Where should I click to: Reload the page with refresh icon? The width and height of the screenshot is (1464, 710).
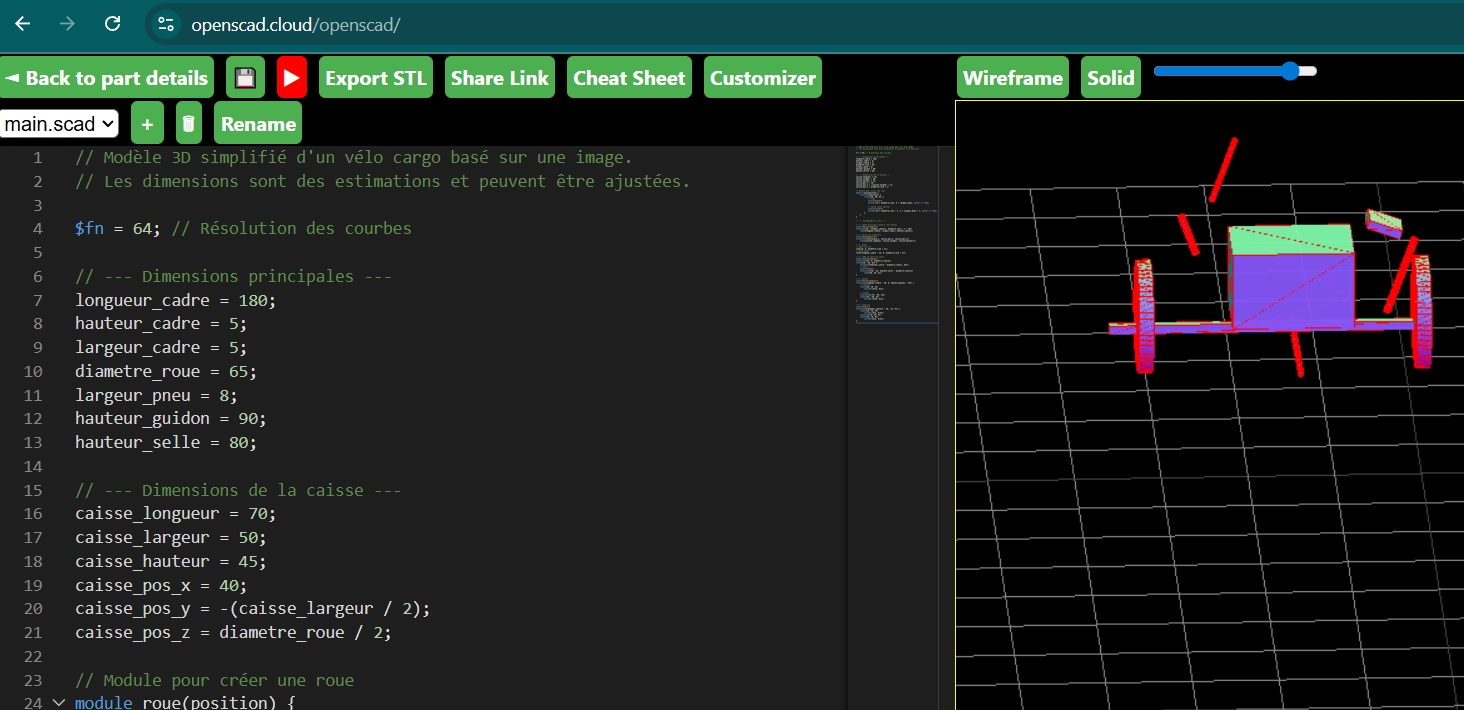point(113,24)
